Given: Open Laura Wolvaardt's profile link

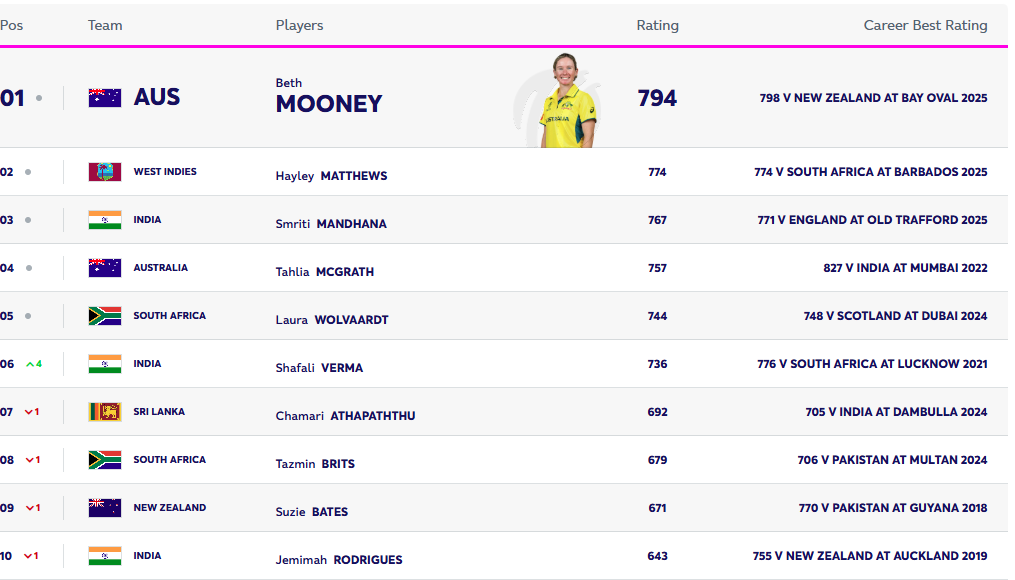Looking at the screenshot, I should [x=332, y=320].
